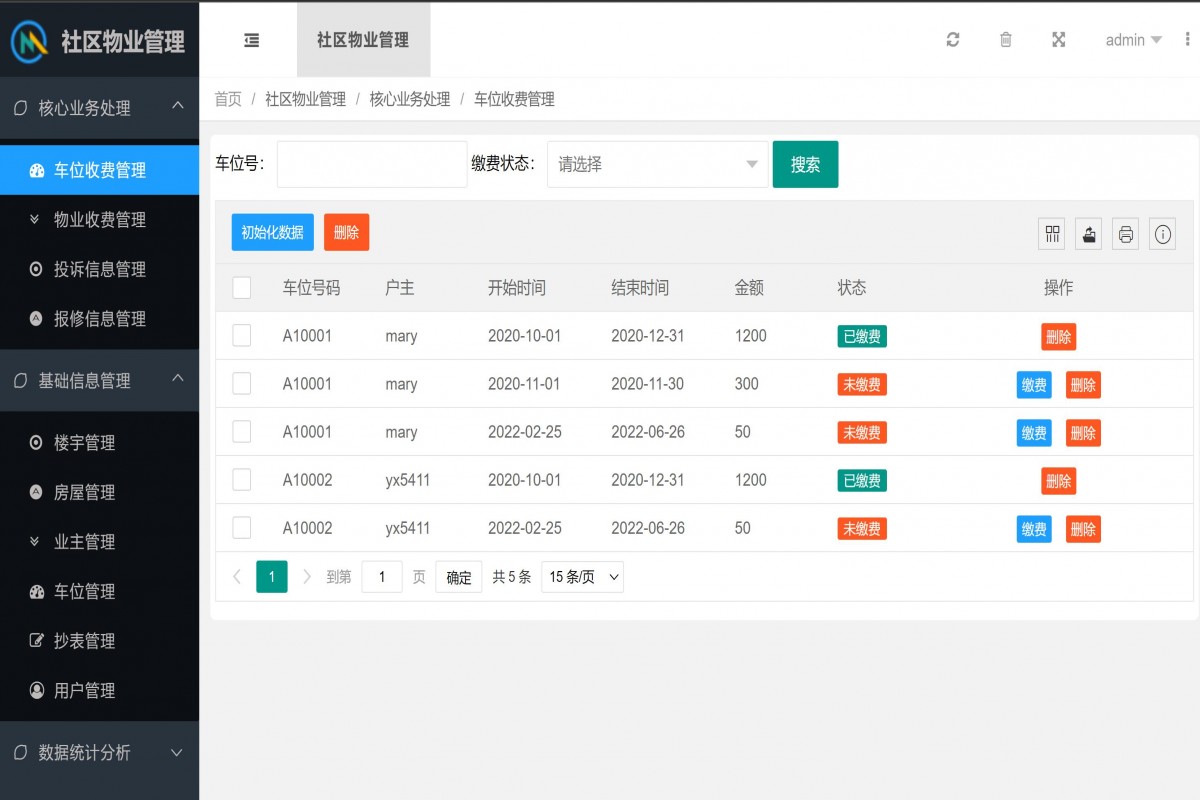Viewport: 1200px width, 800px height.
Task: Click the print icon above the table
Action: point(1124,233)
